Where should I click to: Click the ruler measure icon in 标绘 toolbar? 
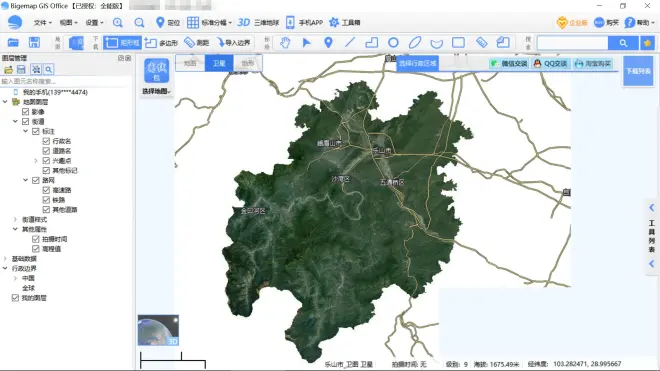tap(482, 43)
